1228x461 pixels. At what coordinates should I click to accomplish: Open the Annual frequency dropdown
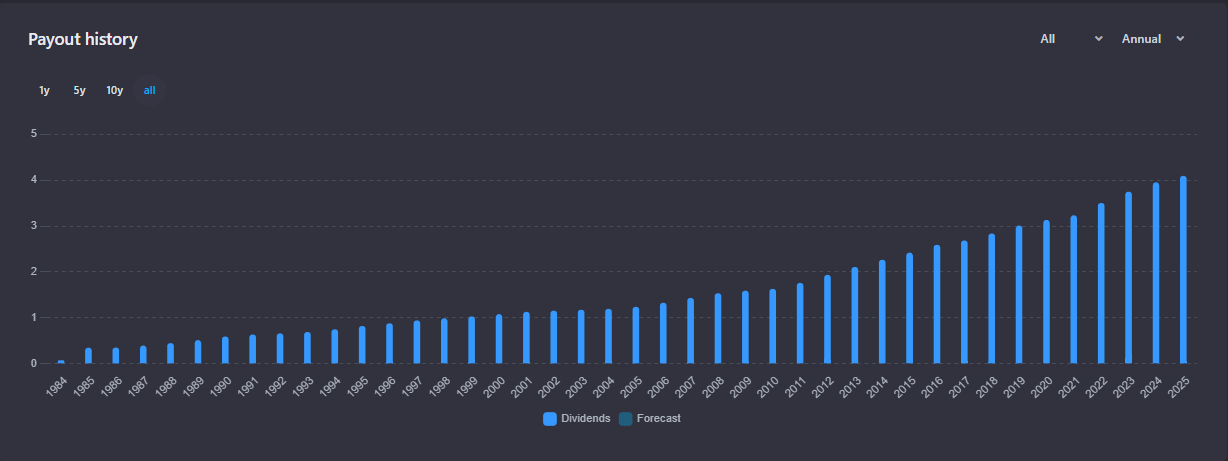[1152, 39]
